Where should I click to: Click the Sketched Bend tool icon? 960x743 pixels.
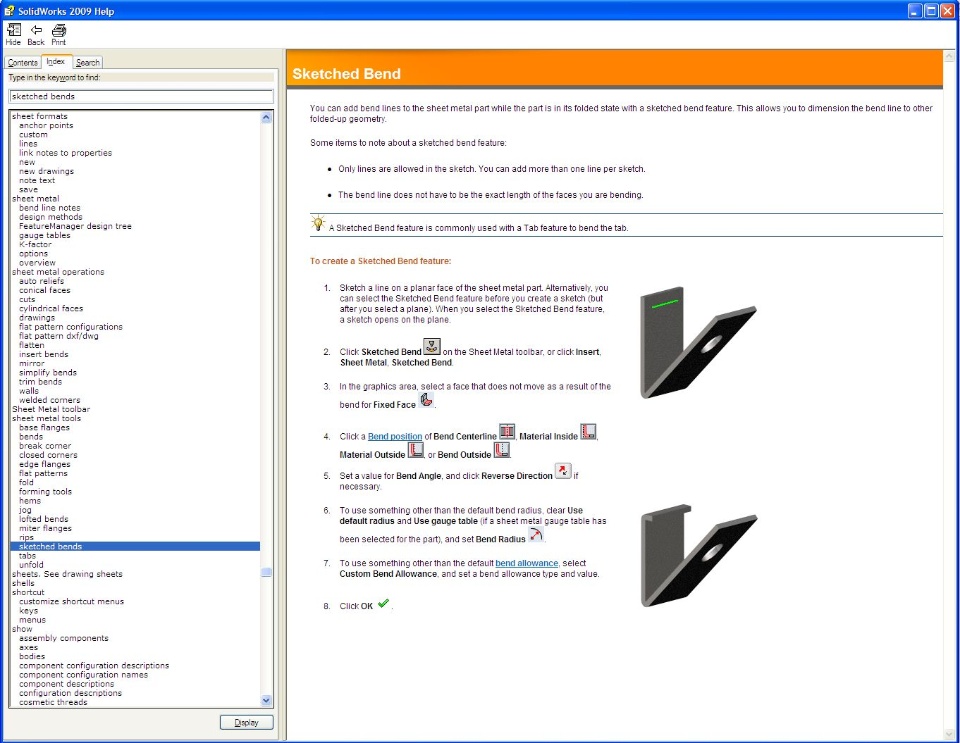[432, 346]
